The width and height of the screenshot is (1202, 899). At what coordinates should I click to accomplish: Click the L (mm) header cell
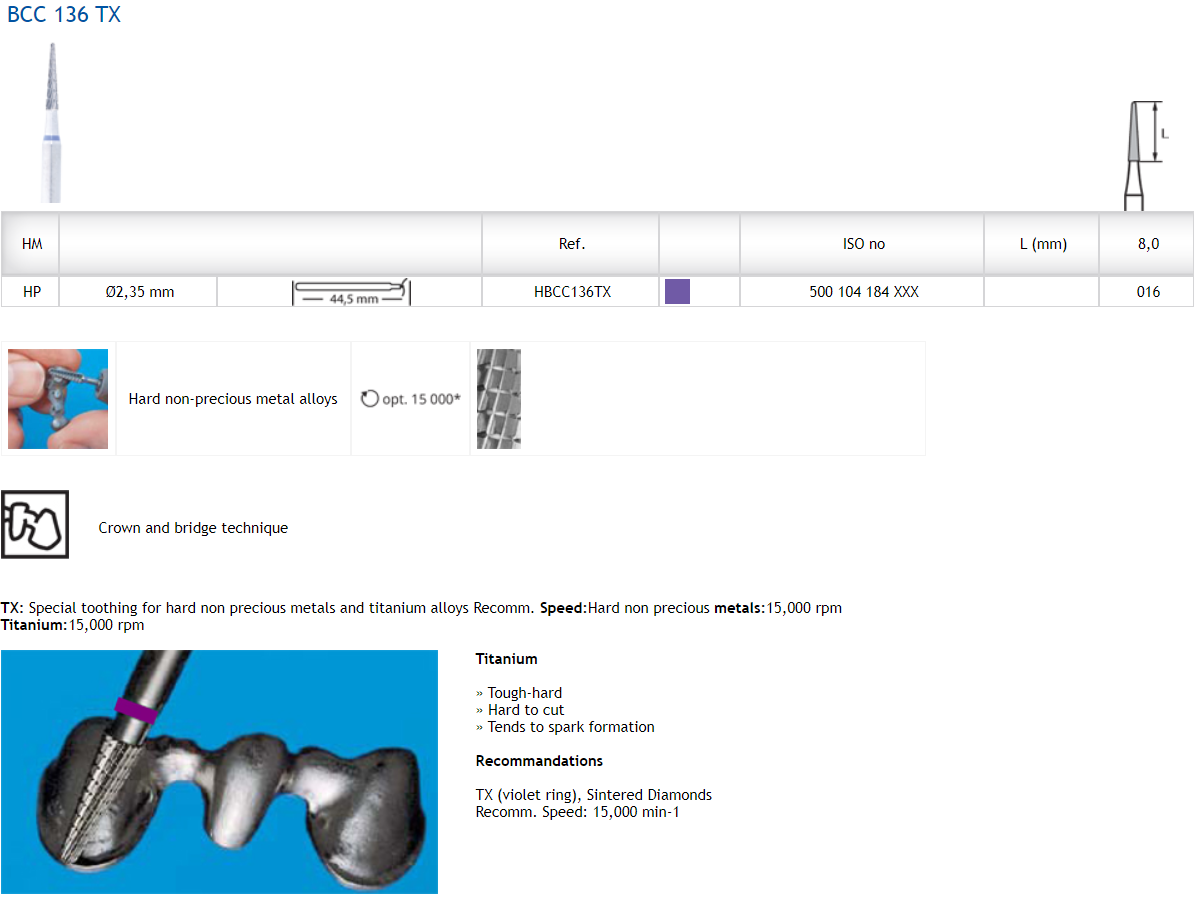pos(1043,244)
